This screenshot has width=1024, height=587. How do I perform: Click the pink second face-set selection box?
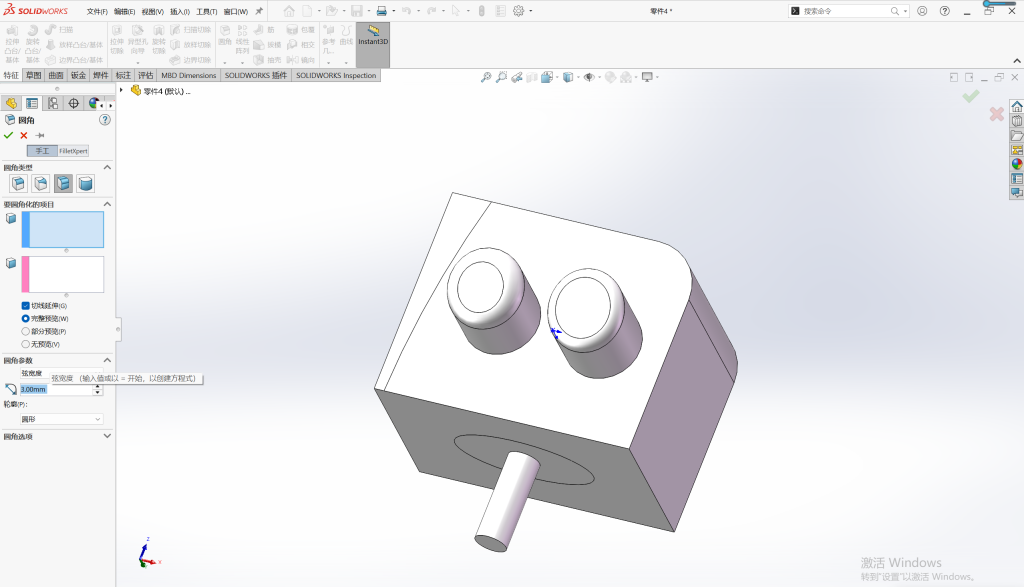point(63,274)
